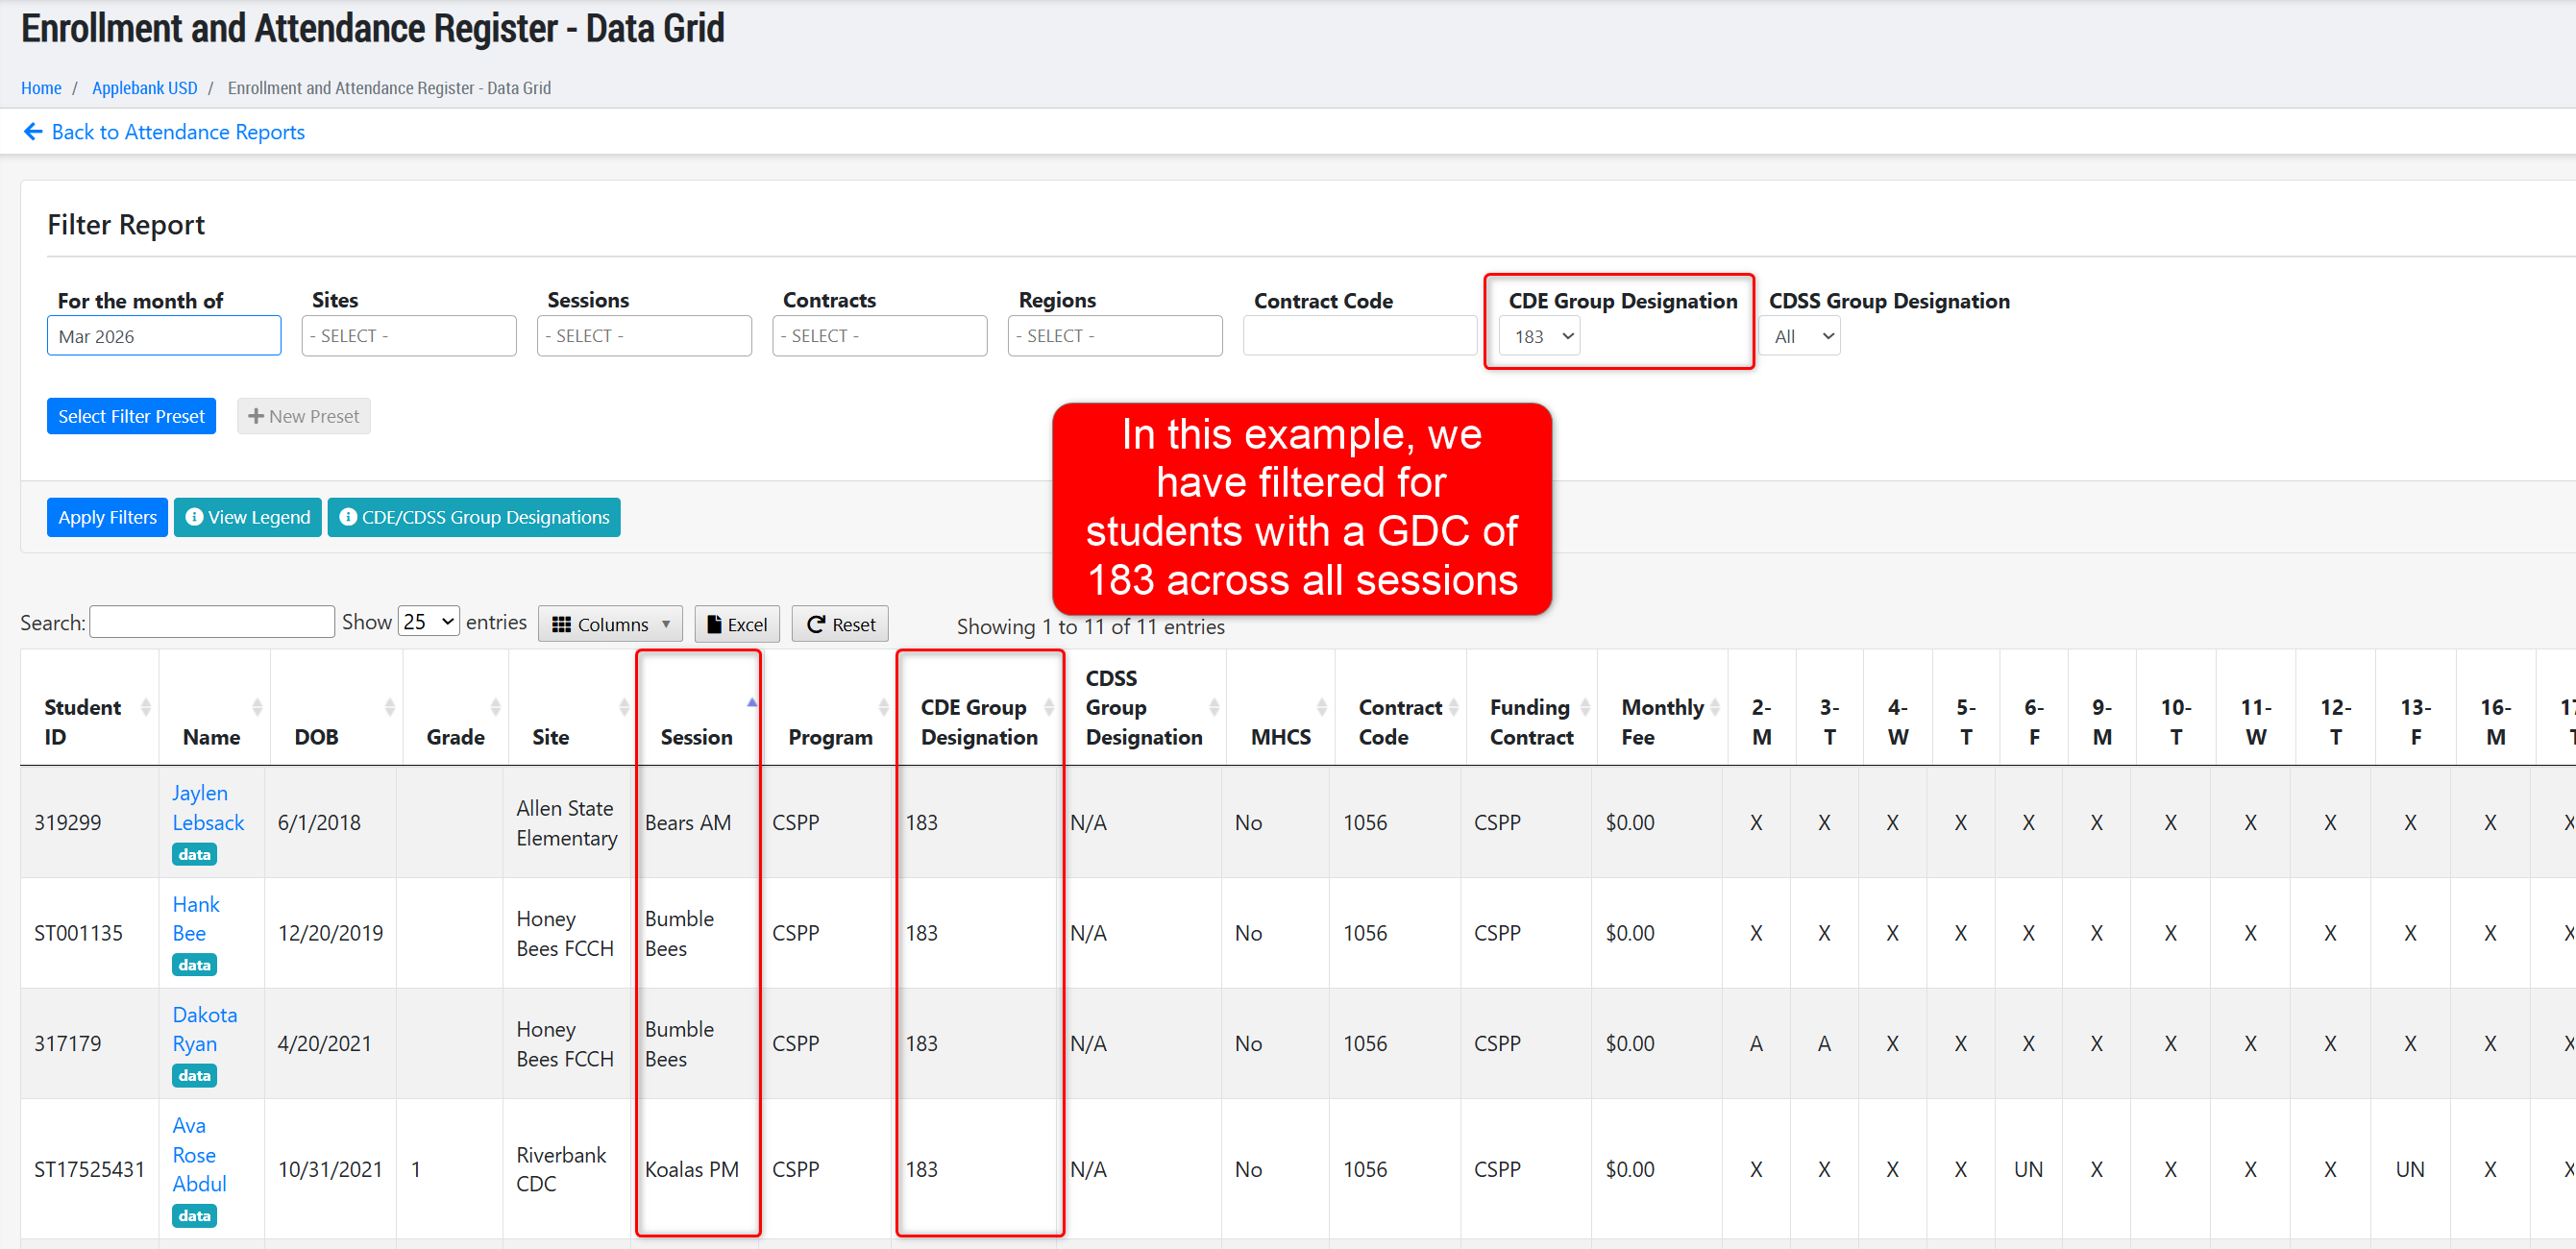Viewport: 2576px width, 1249px height.
Task: Sort by Monthly Fee column arrows
Action: [1715, 707]
